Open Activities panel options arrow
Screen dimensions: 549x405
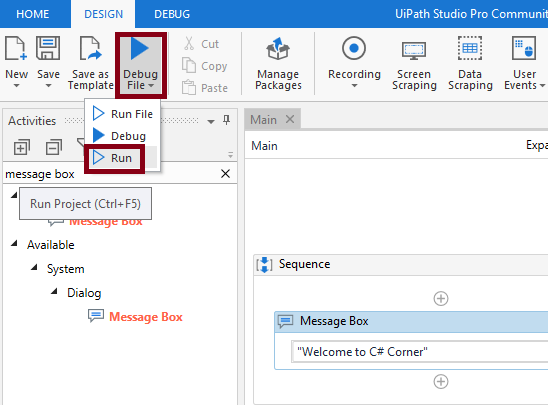point(211,121)
